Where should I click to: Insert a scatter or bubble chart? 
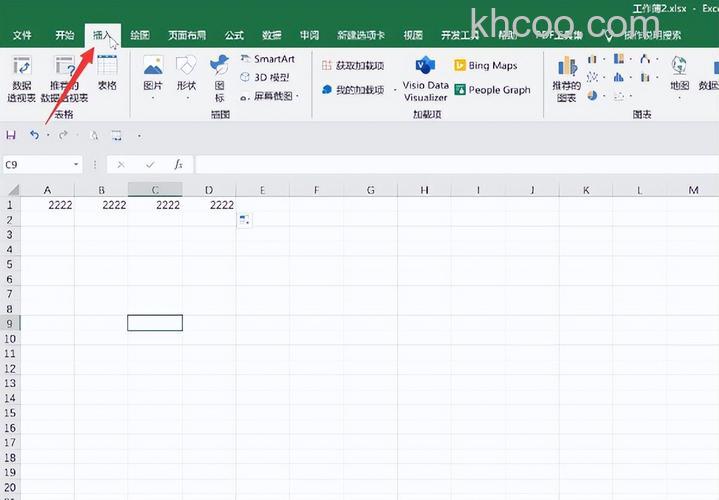pos(622,95)
